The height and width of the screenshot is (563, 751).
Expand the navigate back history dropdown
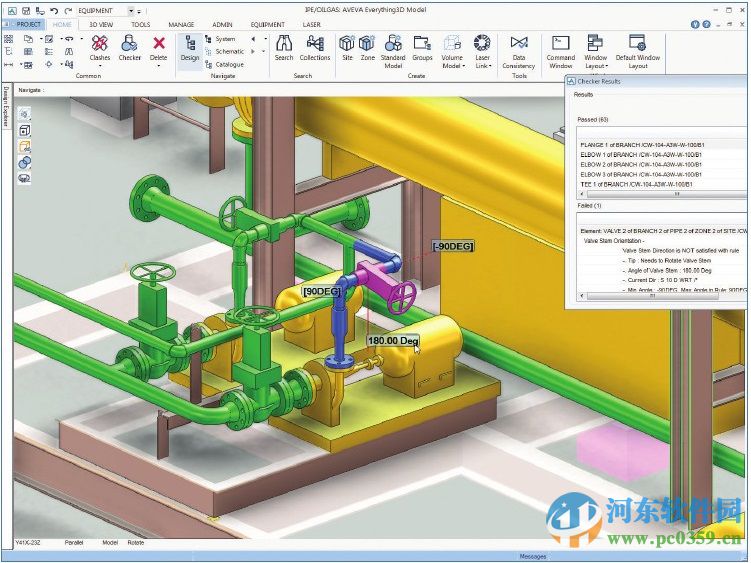pos(265,39)
